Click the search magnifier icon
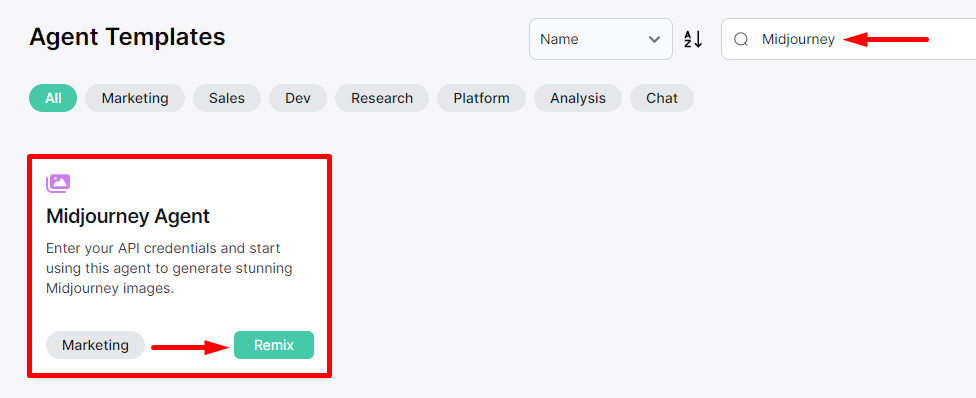976x398 pixels. 741,39
